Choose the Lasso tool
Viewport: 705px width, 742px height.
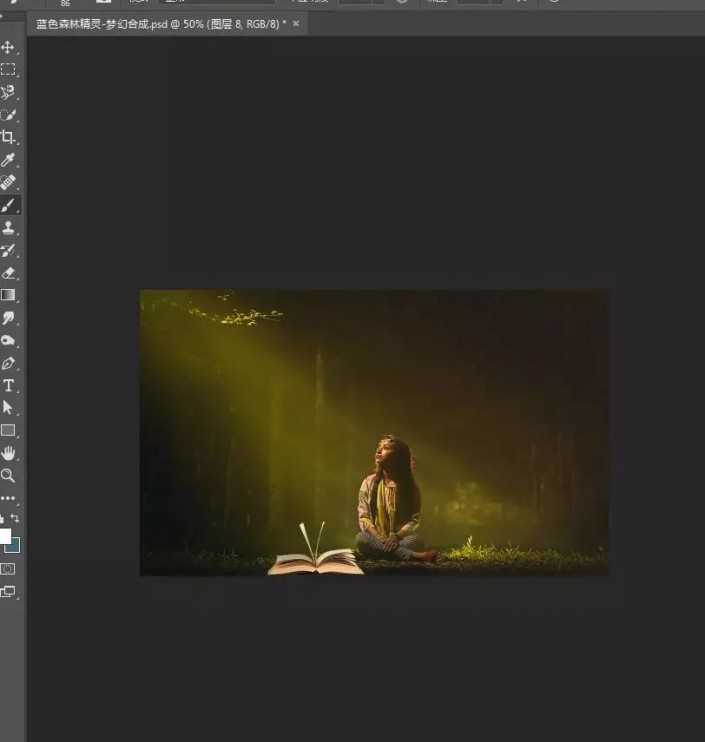(x=8, y=92)
